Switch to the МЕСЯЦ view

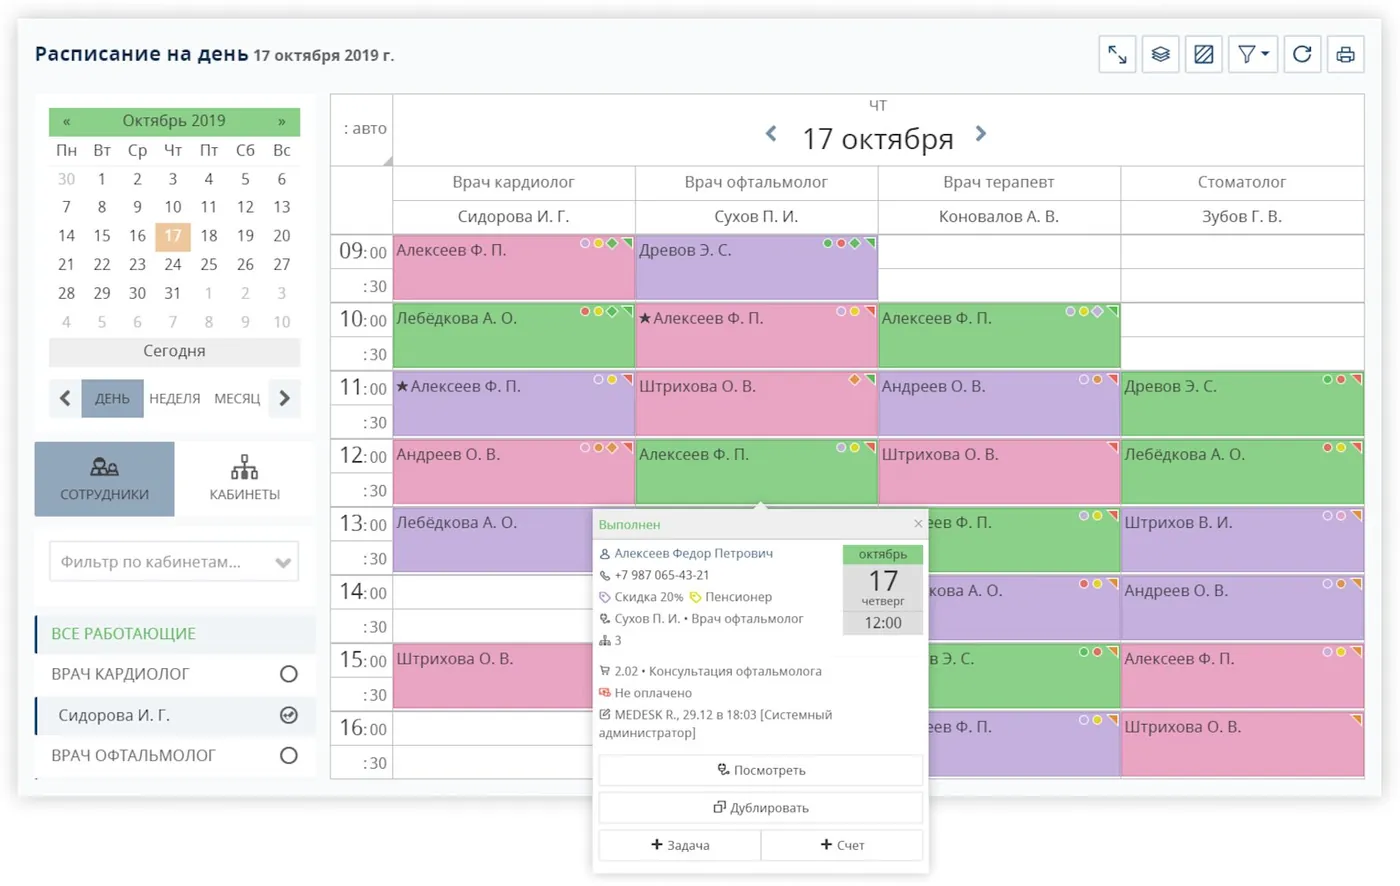click(237, 398)
